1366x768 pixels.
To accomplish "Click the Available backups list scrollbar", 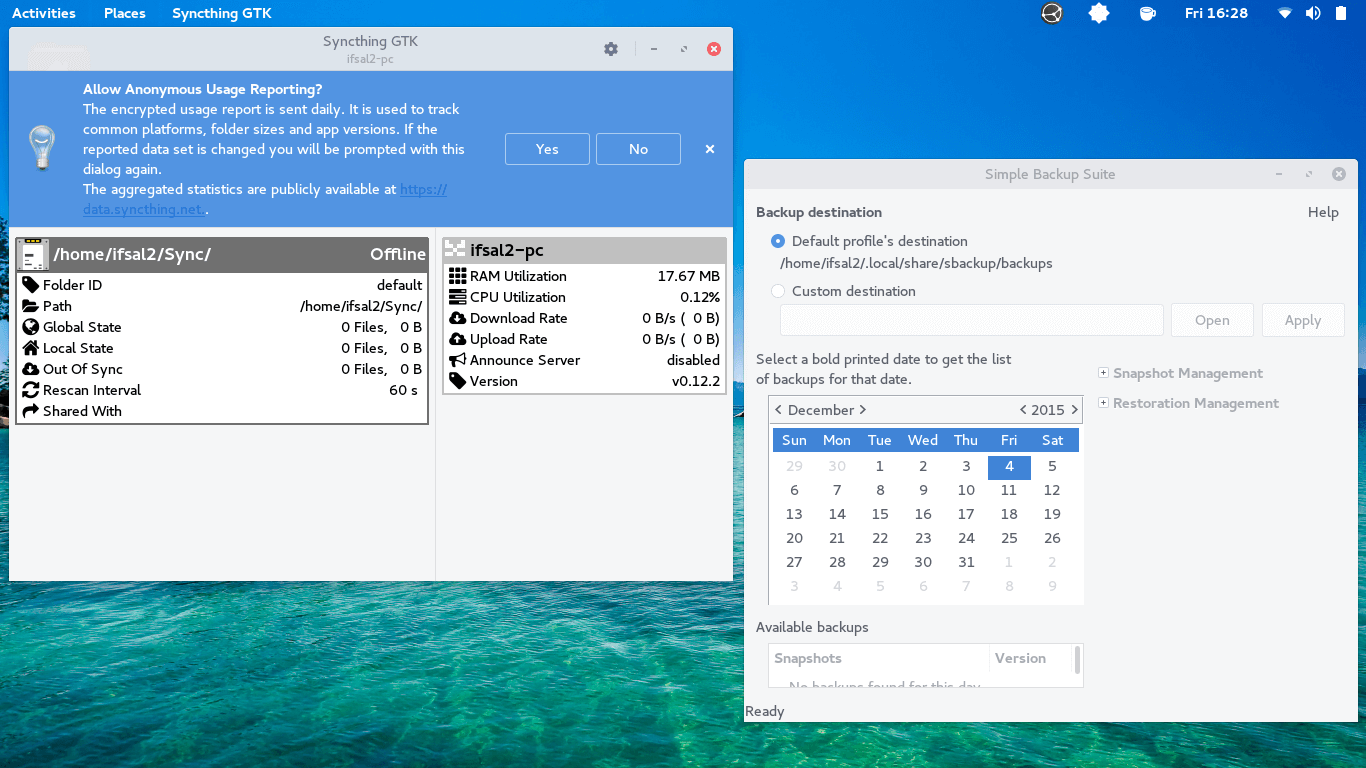I will [1077, 660].
